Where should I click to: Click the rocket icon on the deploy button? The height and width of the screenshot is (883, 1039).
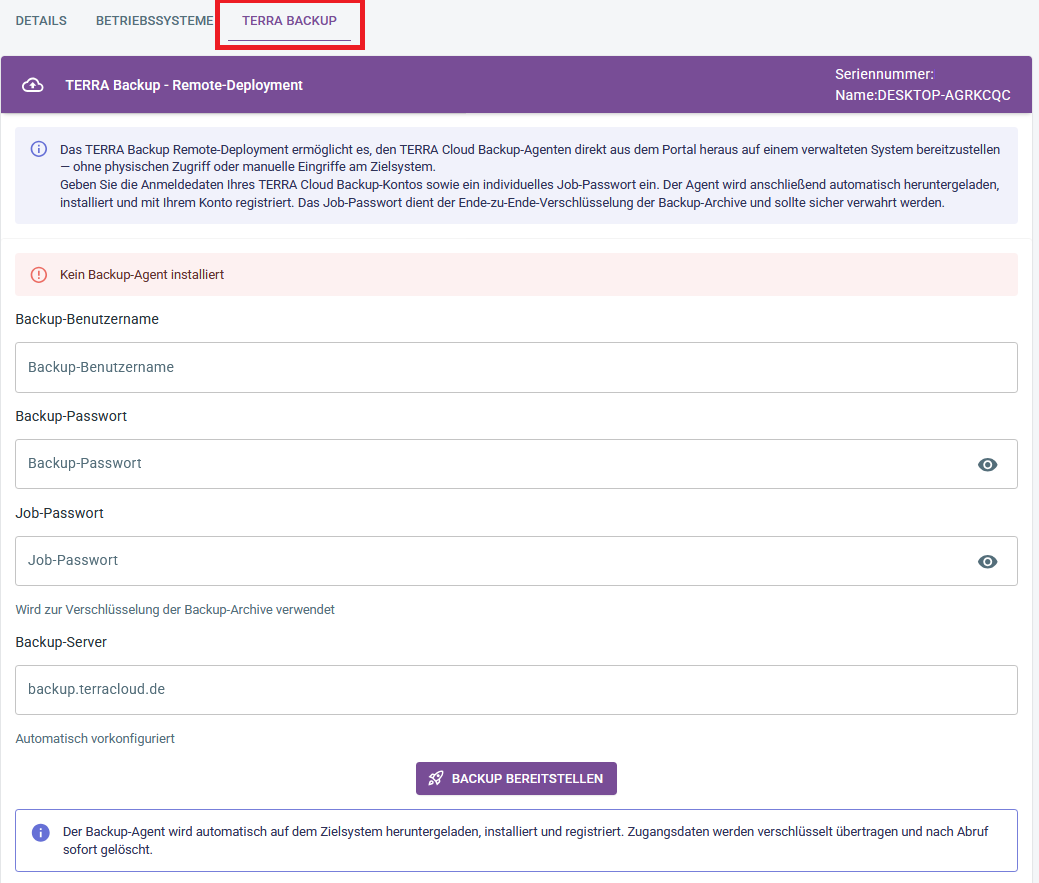(x=436, y=778)
